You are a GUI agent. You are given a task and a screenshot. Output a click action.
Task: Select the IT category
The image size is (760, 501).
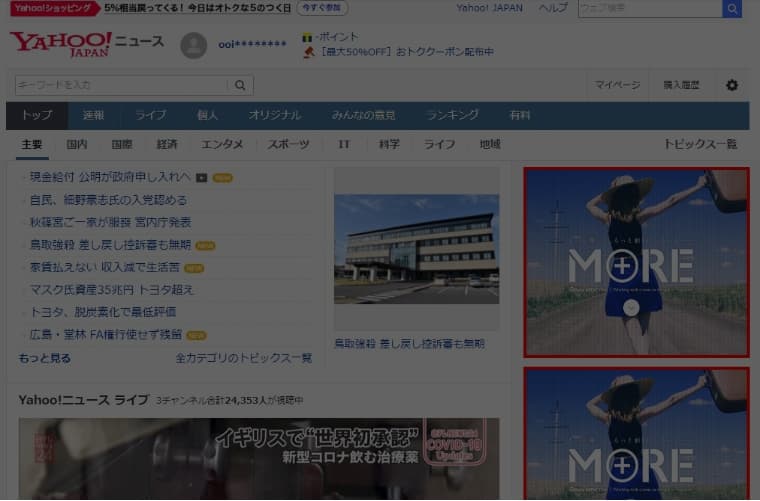click(344, 144)
